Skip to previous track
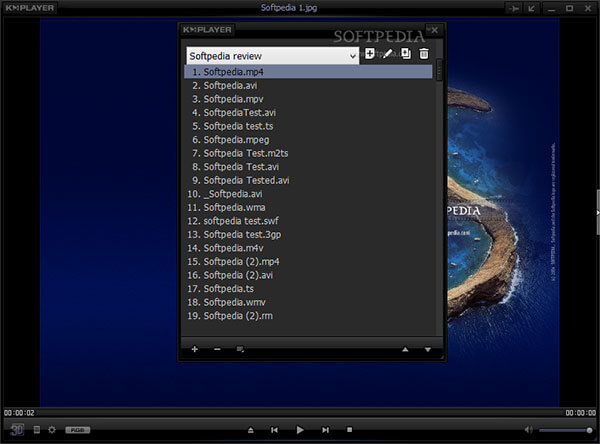The width and height of the screenshot is (600, 444). click(274, 430)
